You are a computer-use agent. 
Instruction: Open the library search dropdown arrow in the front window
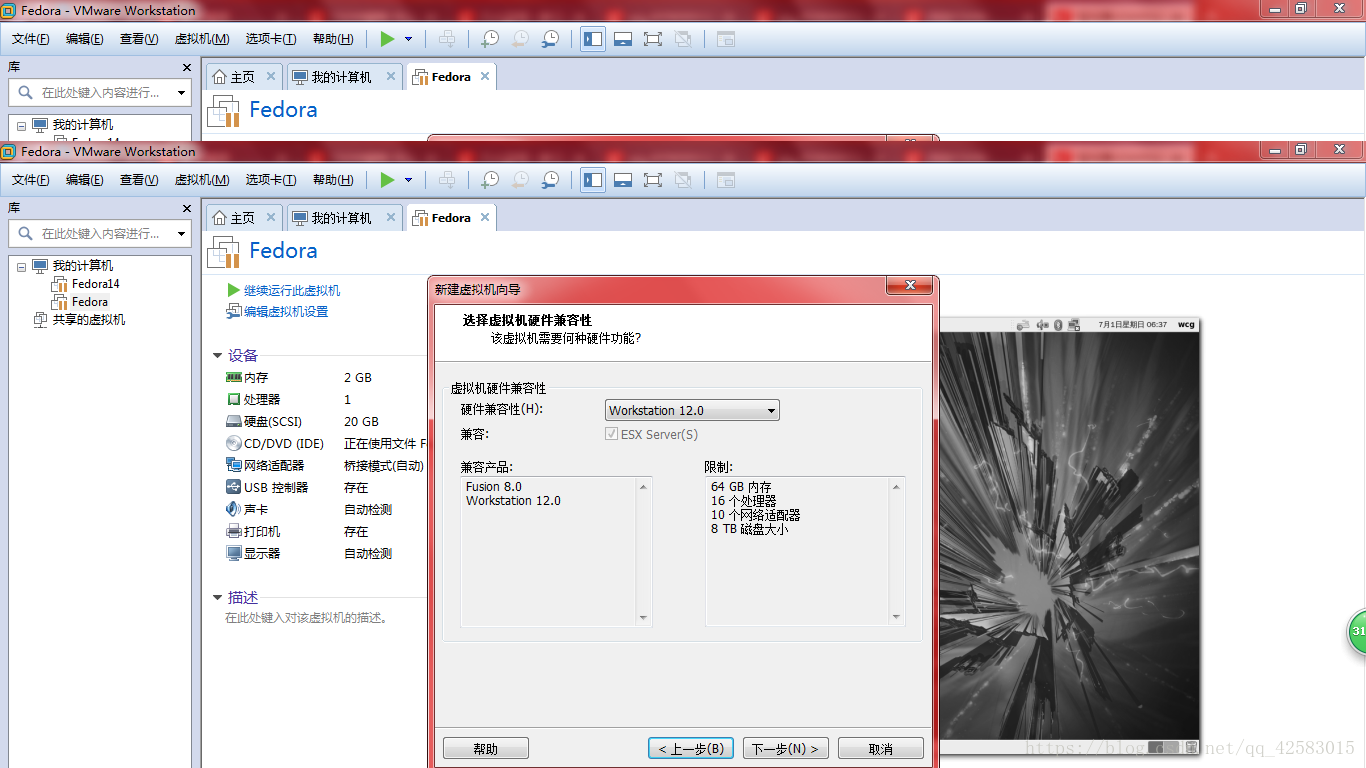tap(181, 233)
